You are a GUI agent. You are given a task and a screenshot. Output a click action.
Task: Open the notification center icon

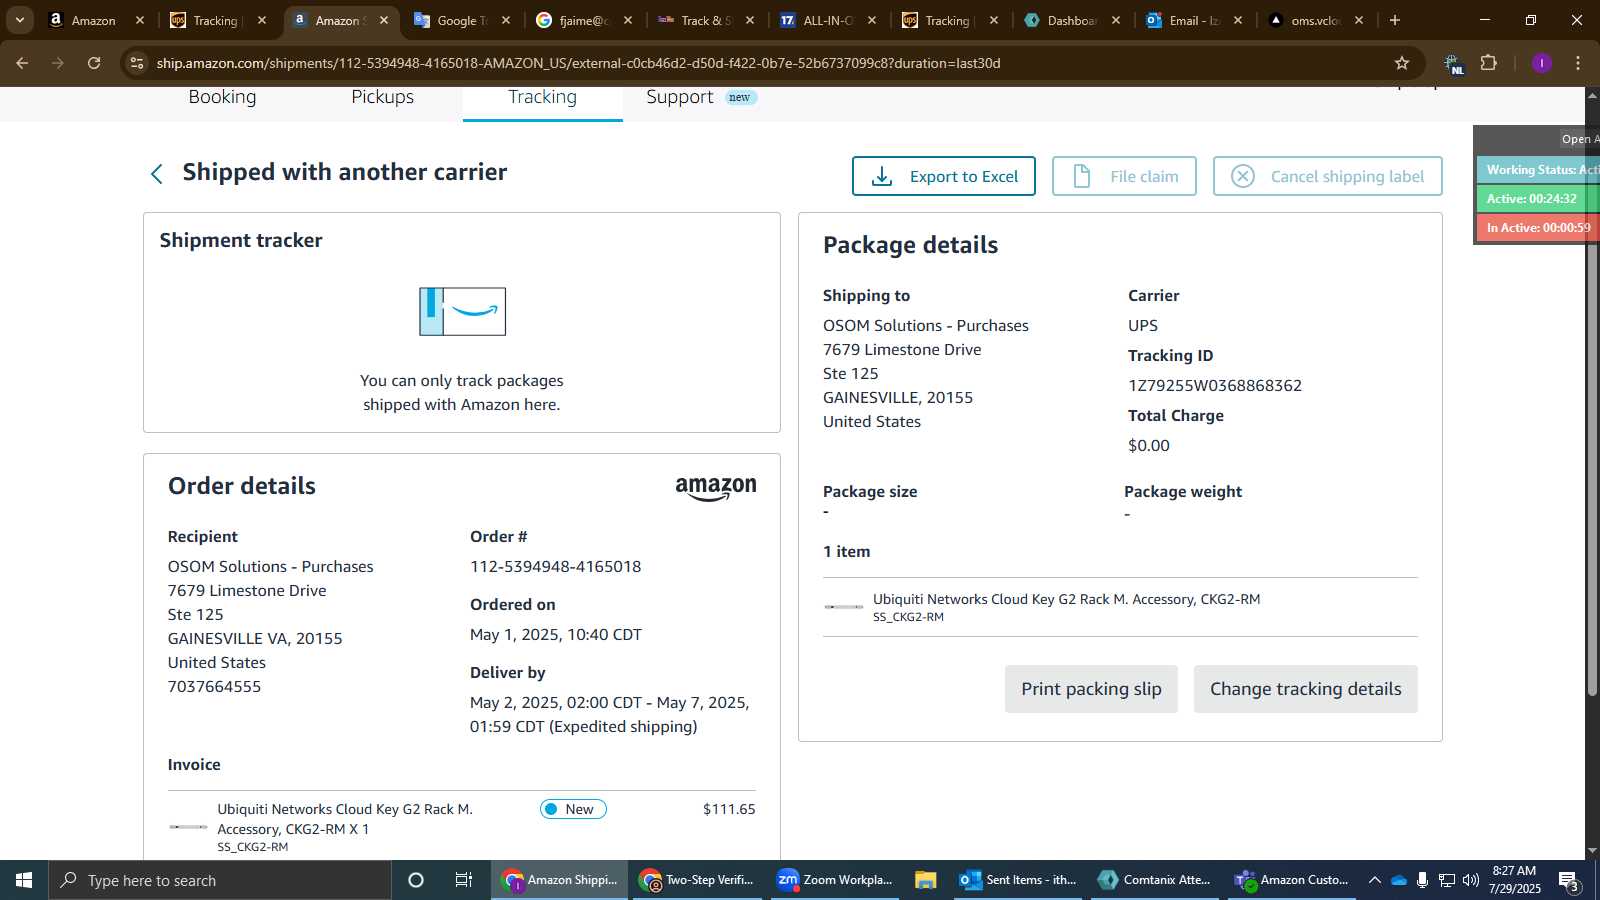1569,880
